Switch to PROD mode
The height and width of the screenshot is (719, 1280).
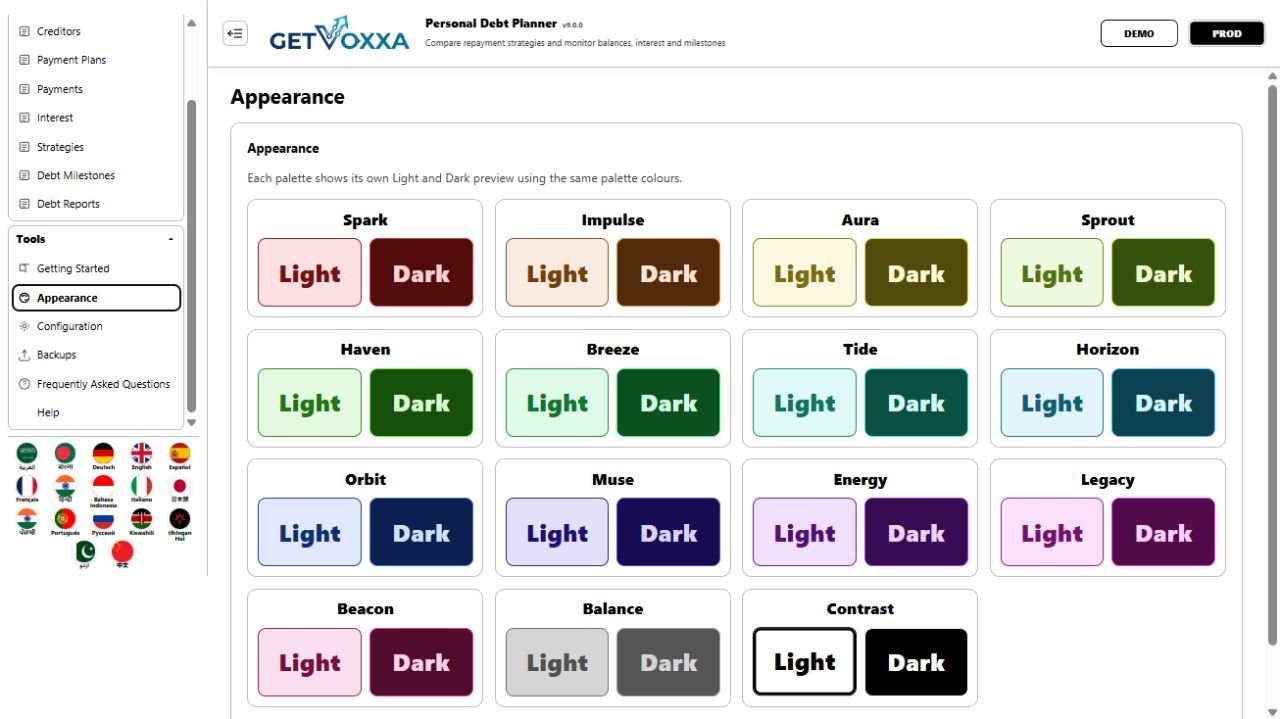1227,33
